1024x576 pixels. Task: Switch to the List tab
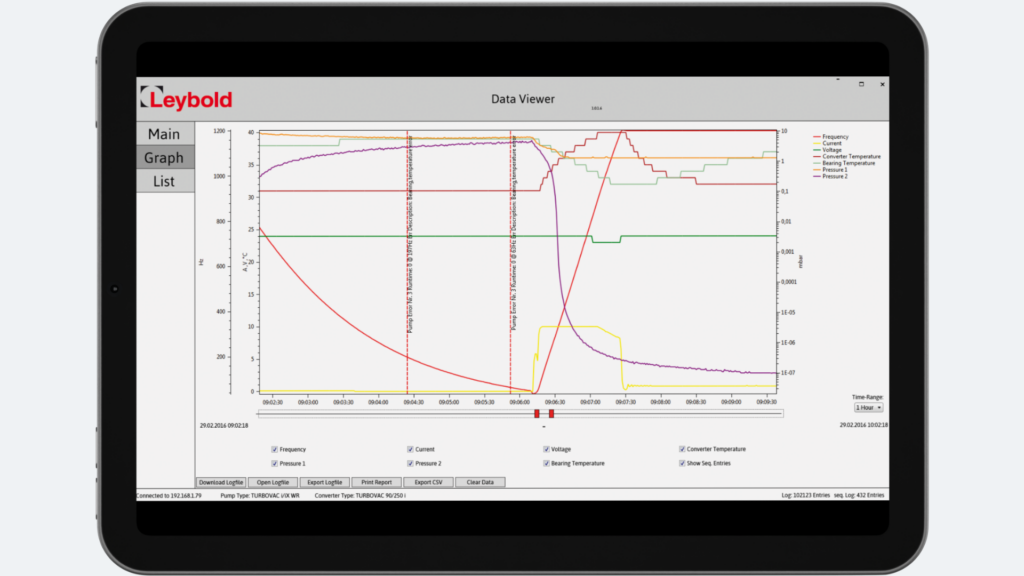(165, 182)
